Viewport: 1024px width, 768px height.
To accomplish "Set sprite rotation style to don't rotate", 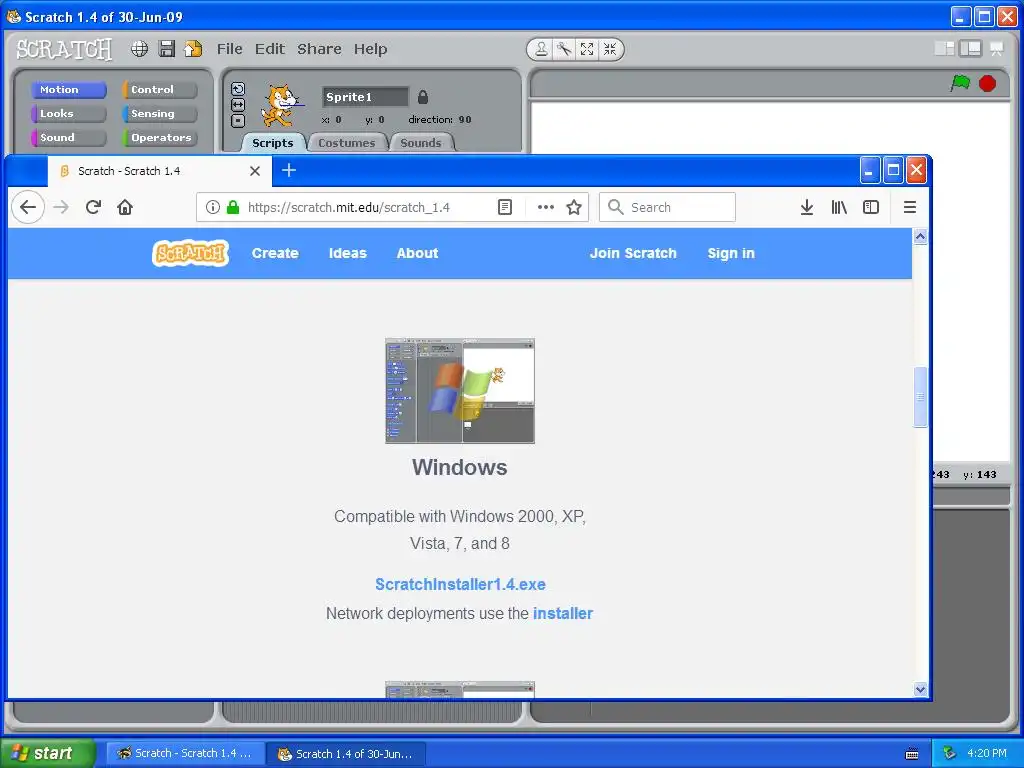I will click(x=238, y=120).
